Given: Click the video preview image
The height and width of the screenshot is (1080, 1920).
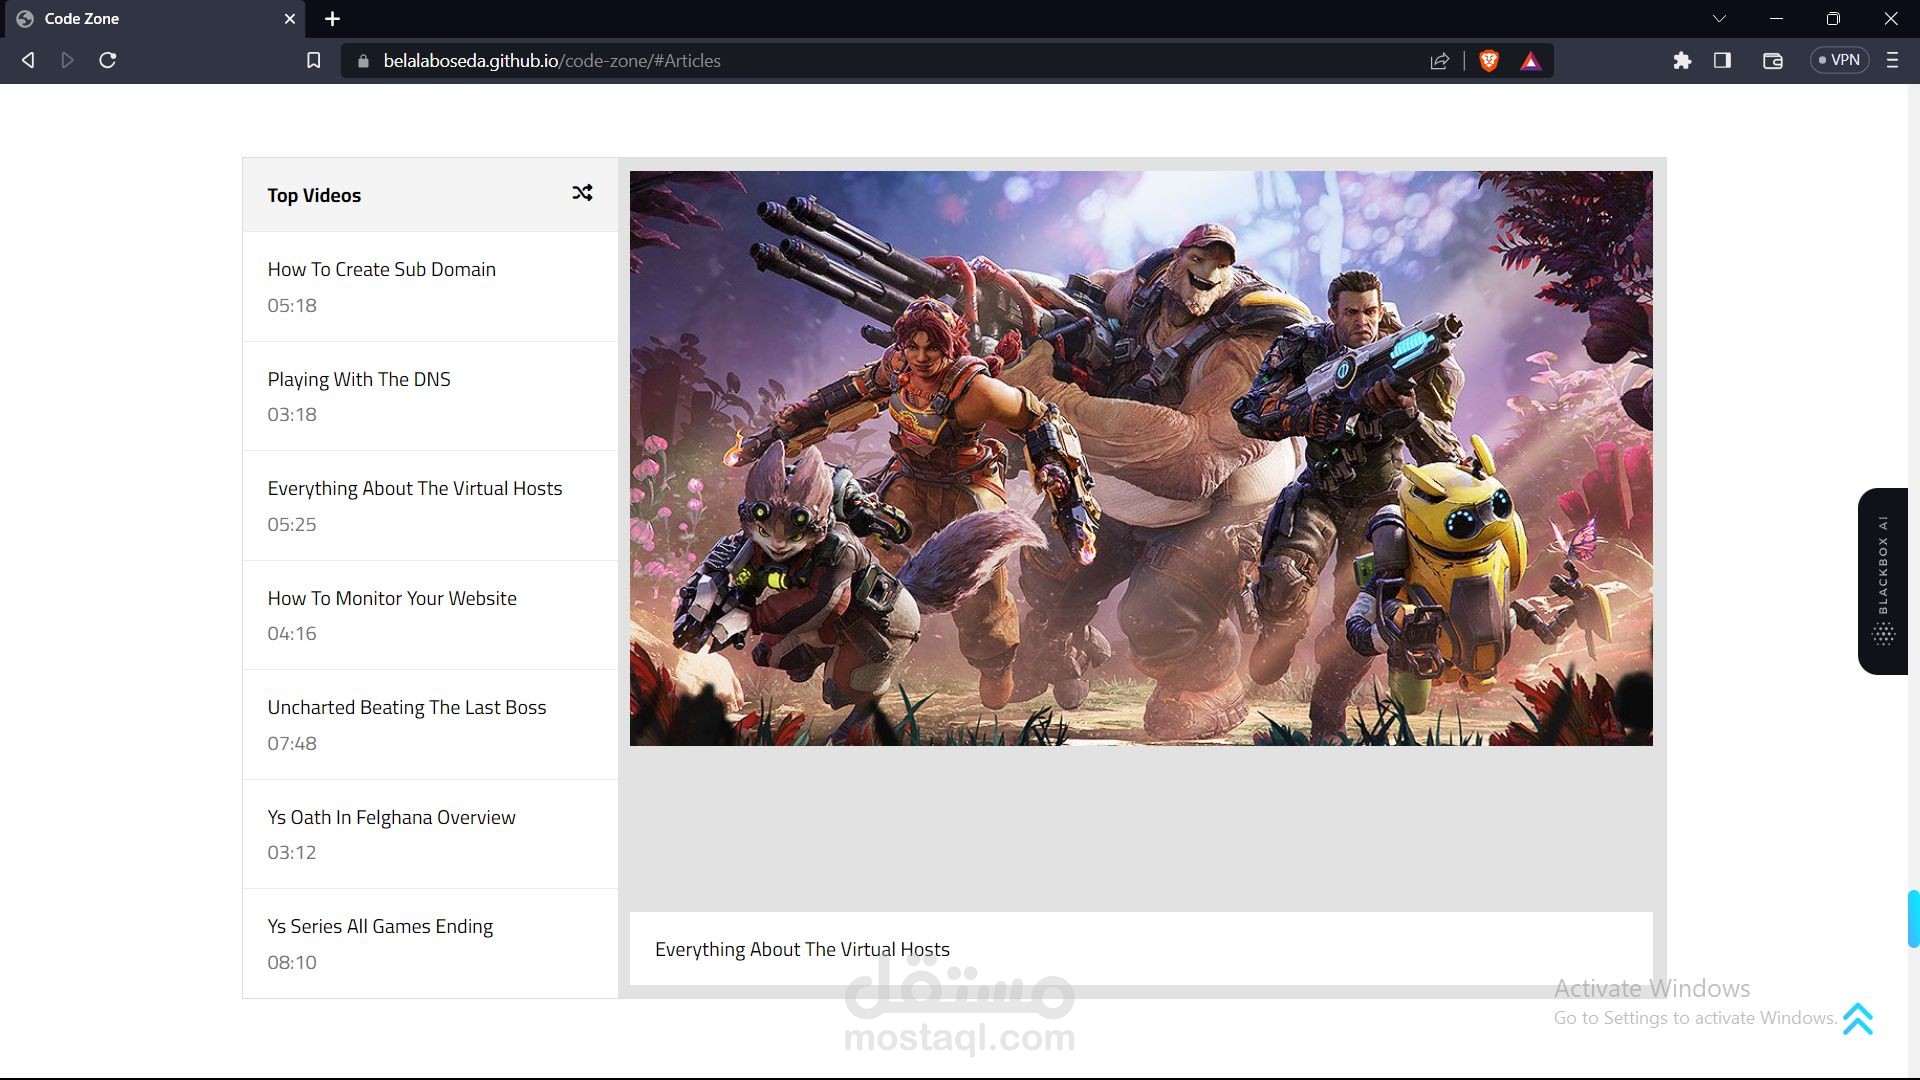Looking at the screenshot, I should 1141,458.
